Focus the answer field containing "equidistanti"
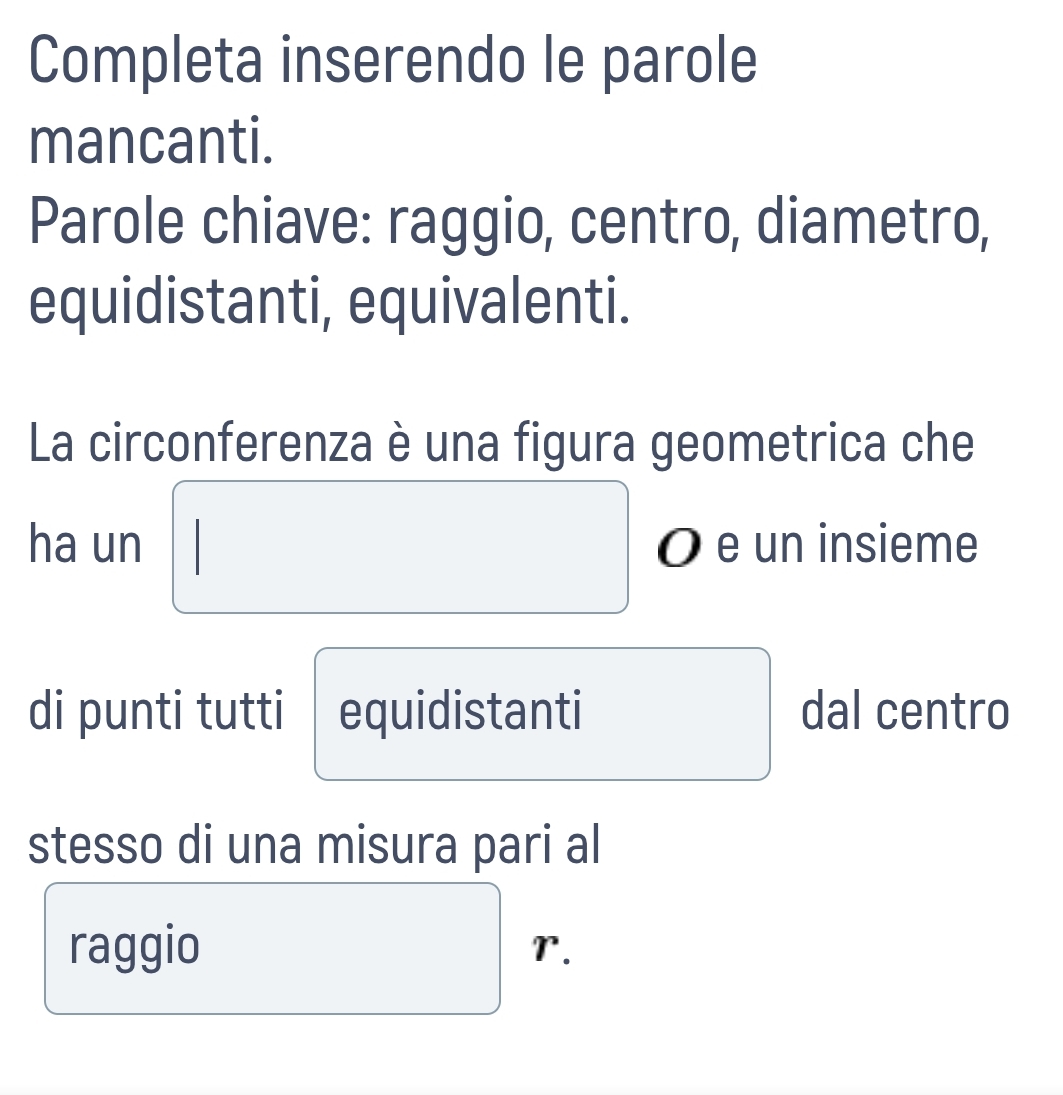Image resolution: width=1063 pixels, height=1095 pixels. coord(542,713)
